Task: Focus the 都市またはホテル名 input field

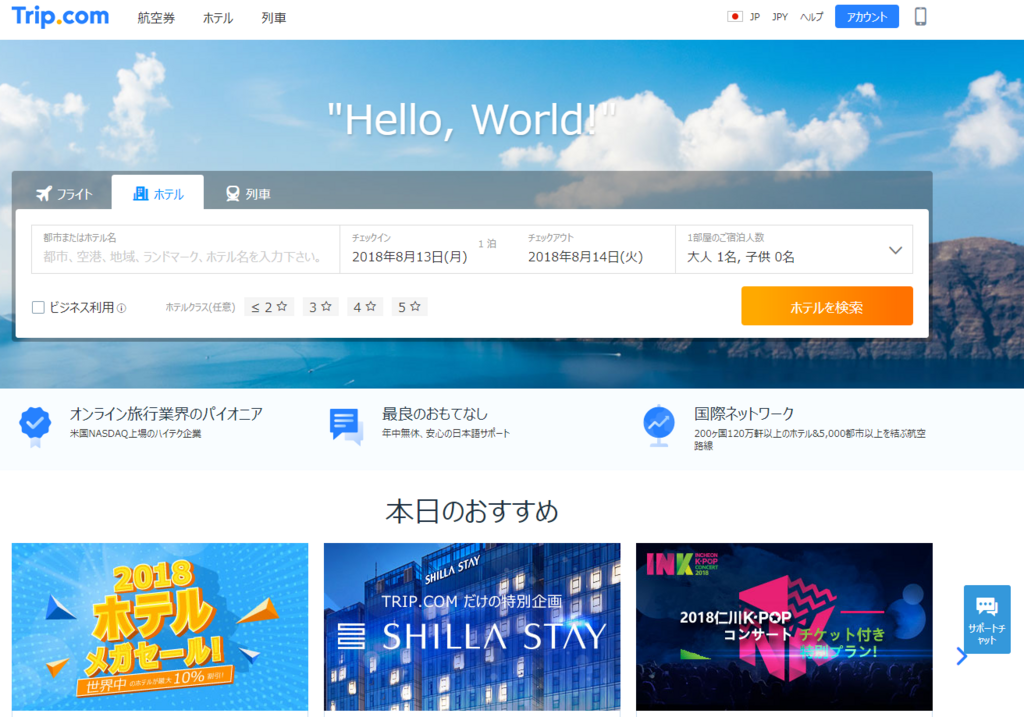Action: 185,249
